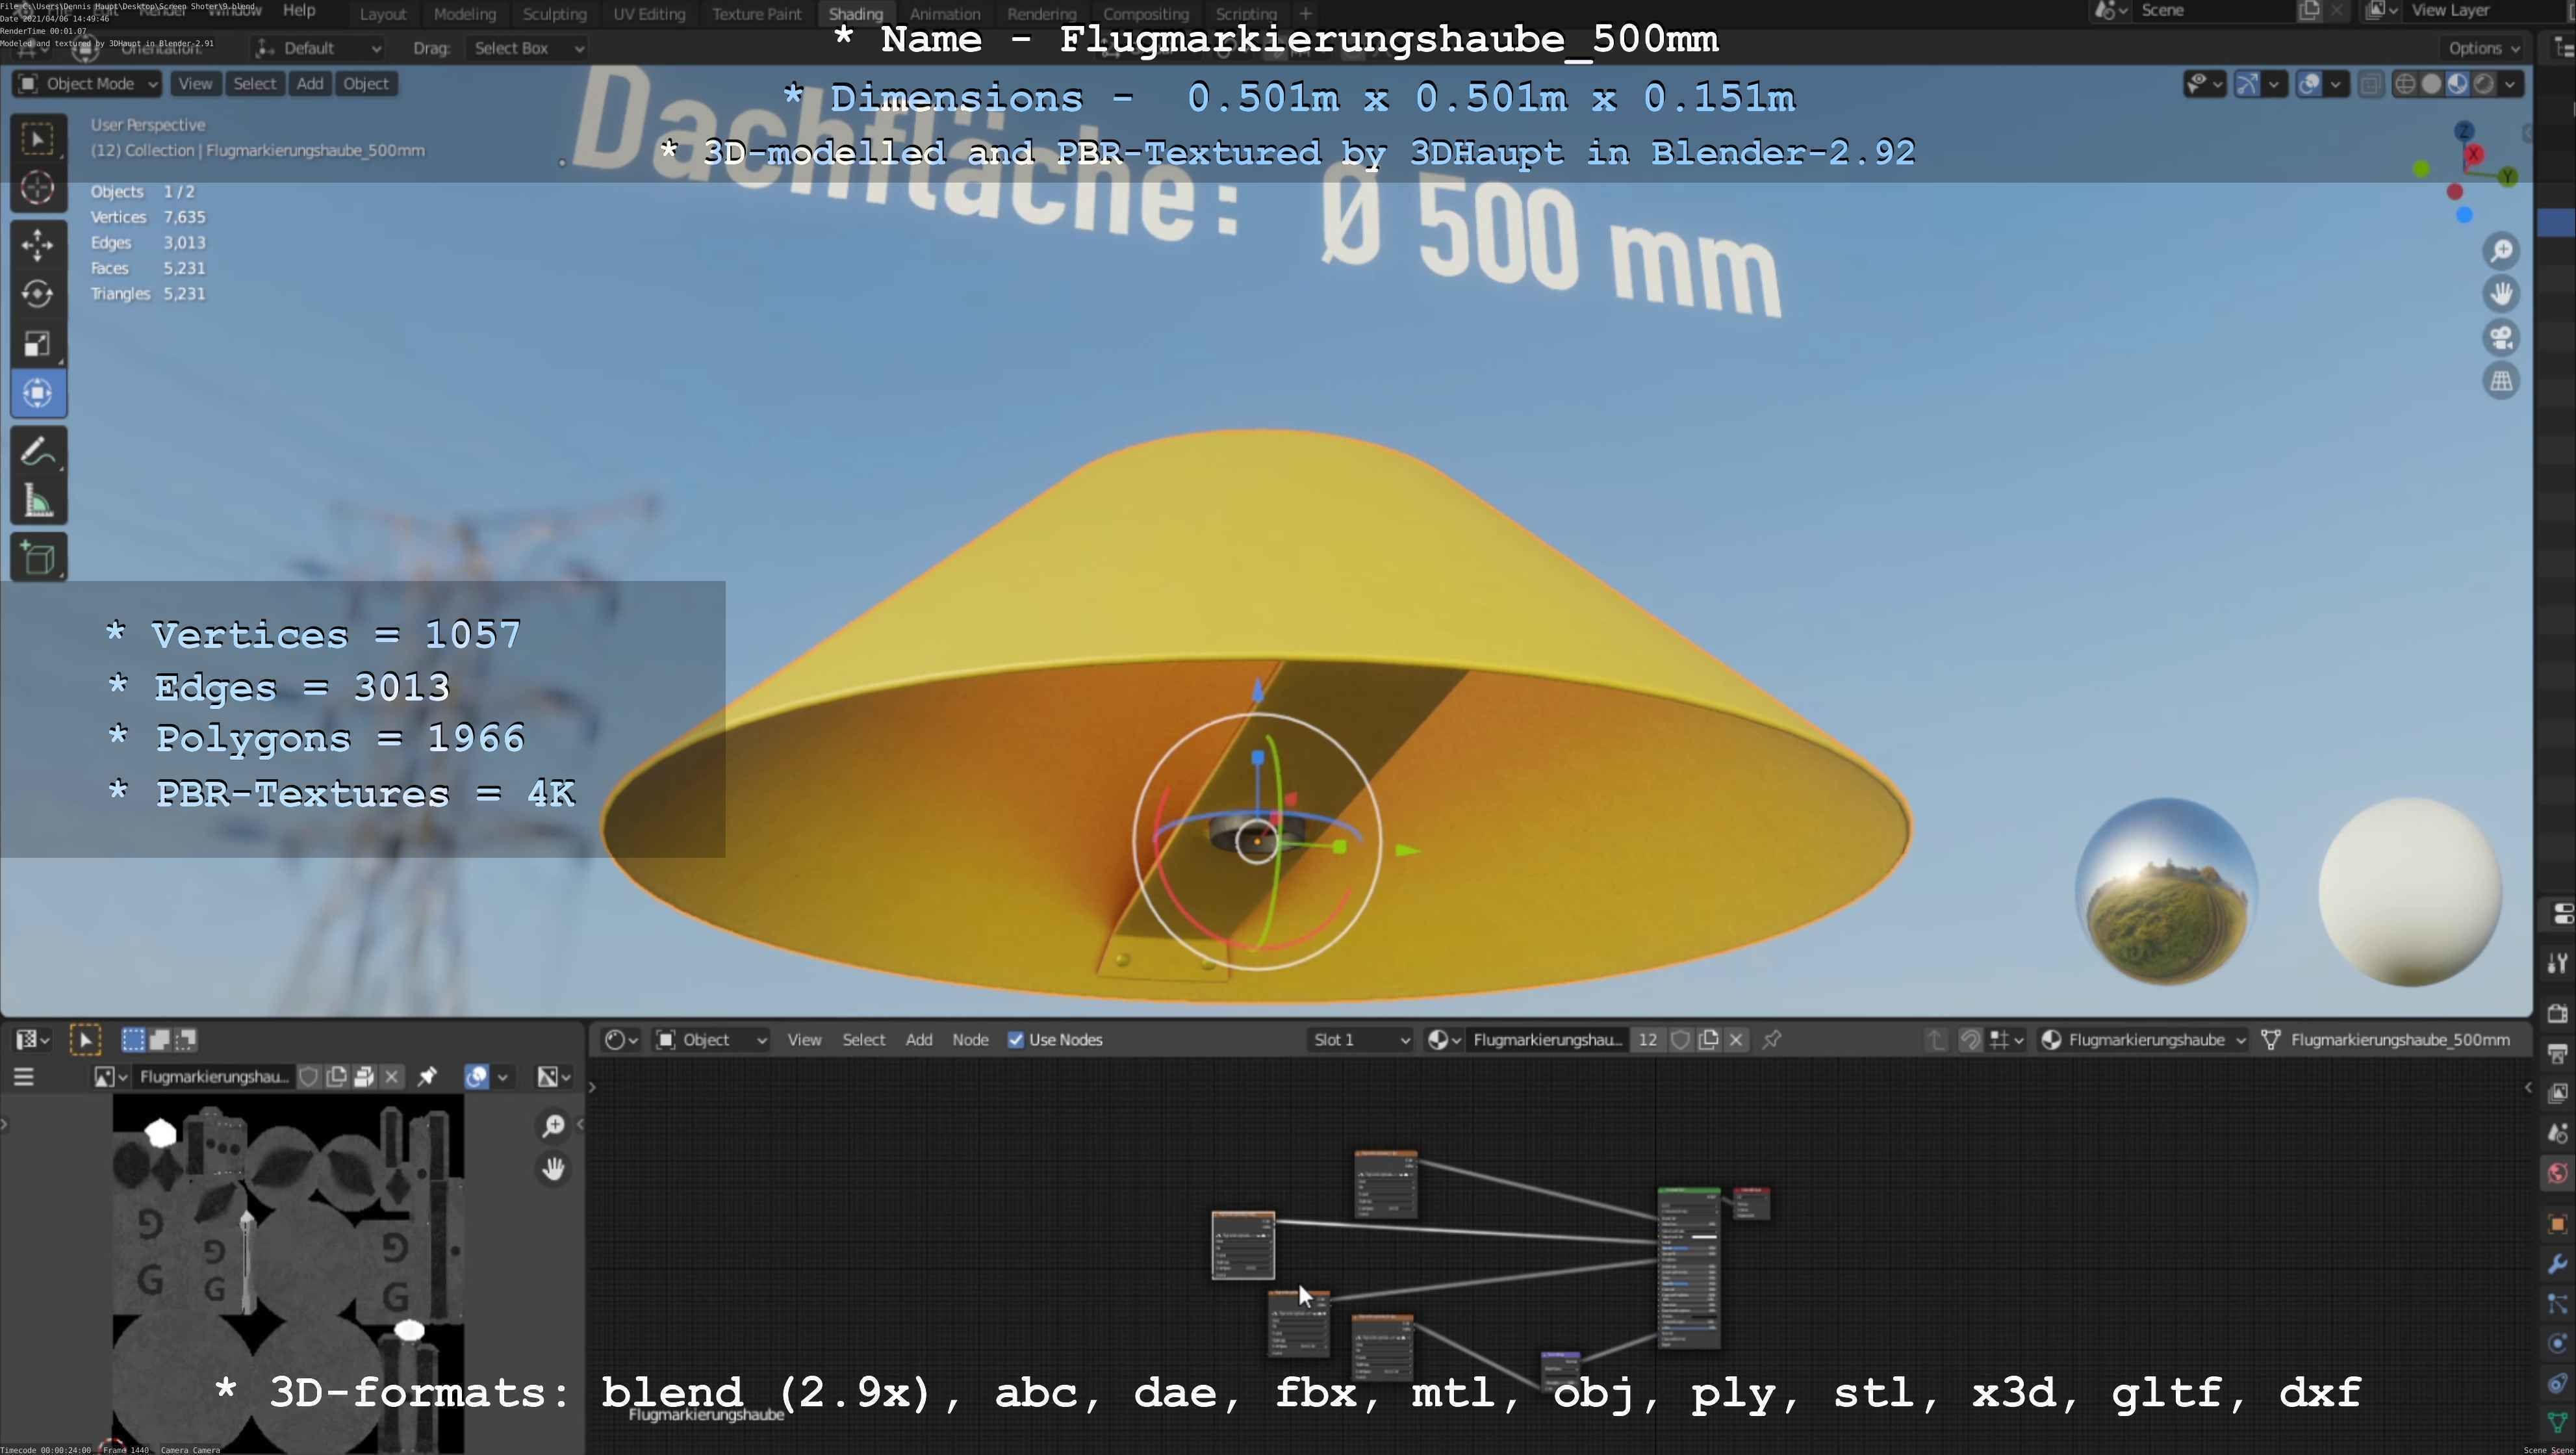This screenshot has width=2576, height=1455.
Task: Click the zoom magnifier in the image editor
Action: click(553, 1126)
